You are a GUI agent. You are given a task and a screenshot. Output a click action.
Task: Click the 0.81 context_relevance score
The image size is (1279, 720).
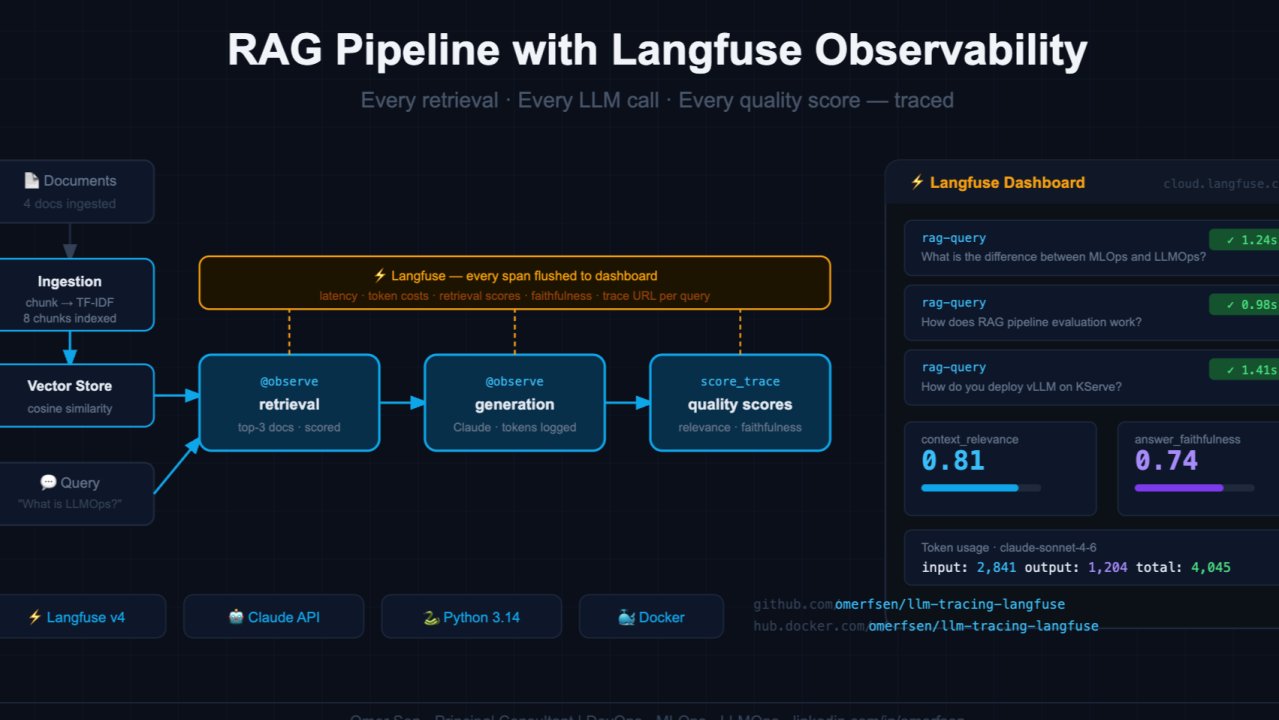pyautogui.click(x=953, y=461)
